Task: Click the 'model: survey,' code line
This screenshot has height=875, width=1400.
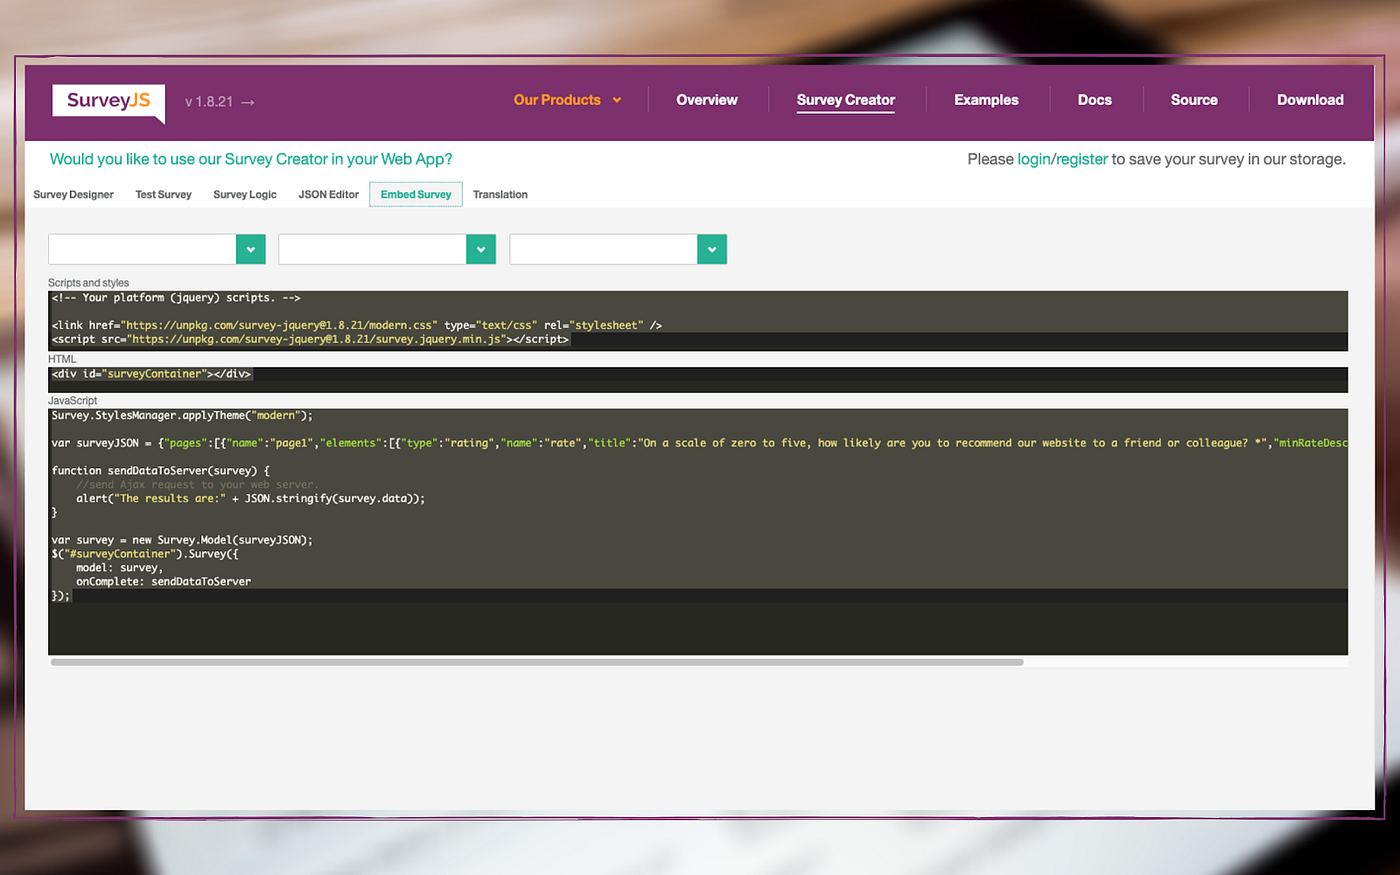Action: 119,567
